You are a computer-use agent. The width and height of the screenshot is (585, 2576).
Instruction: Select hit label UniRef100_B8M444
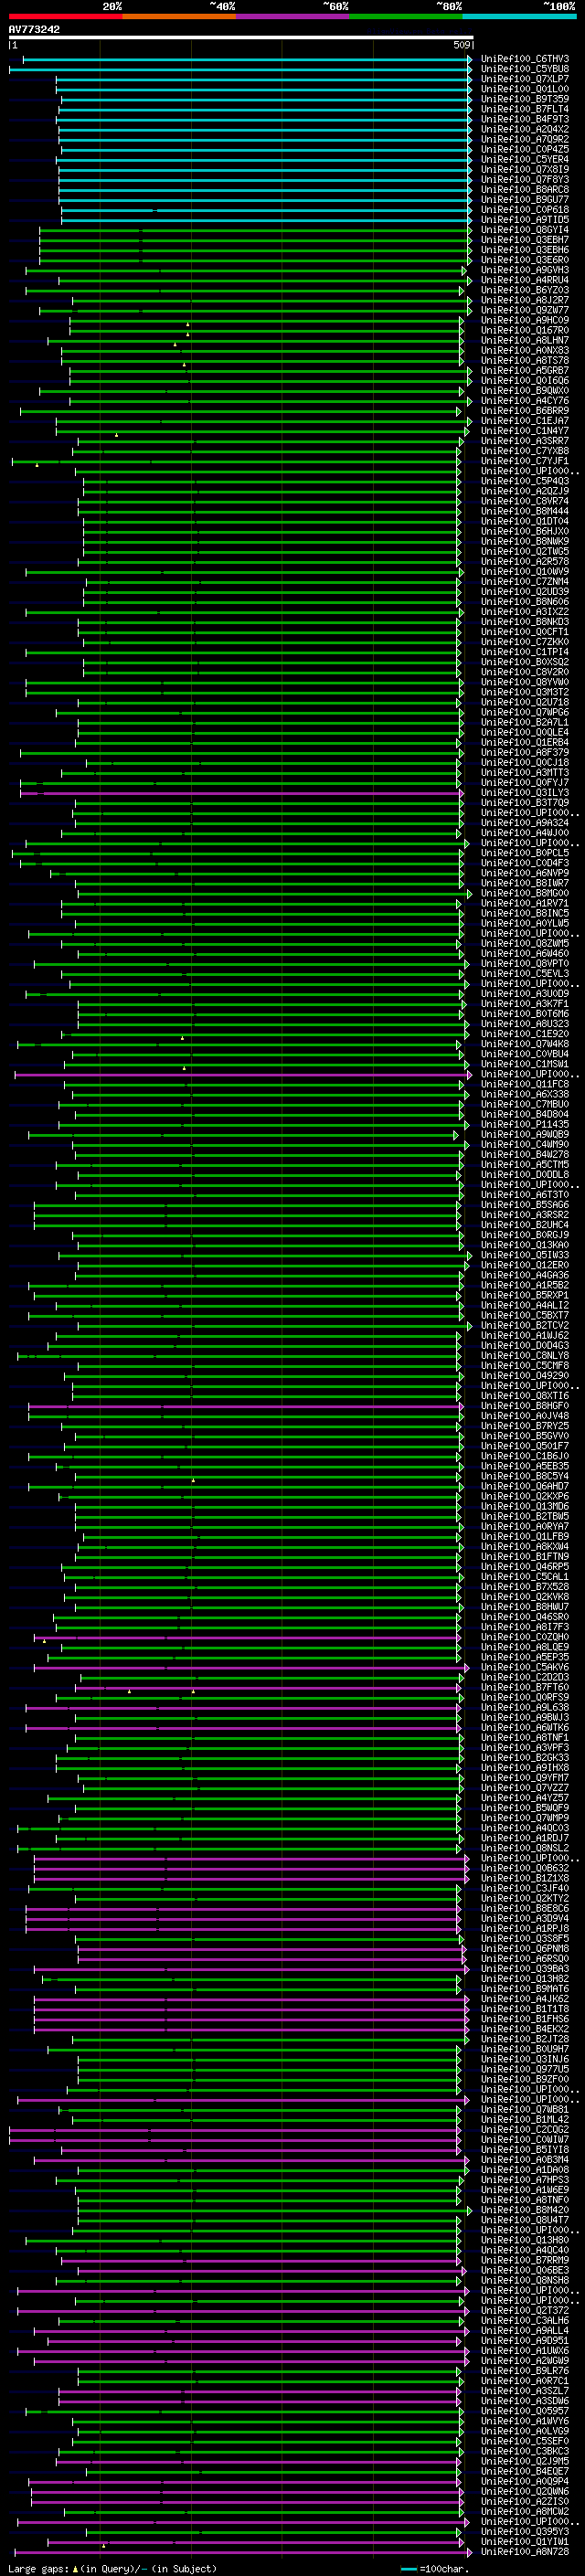tap(525, 511)
